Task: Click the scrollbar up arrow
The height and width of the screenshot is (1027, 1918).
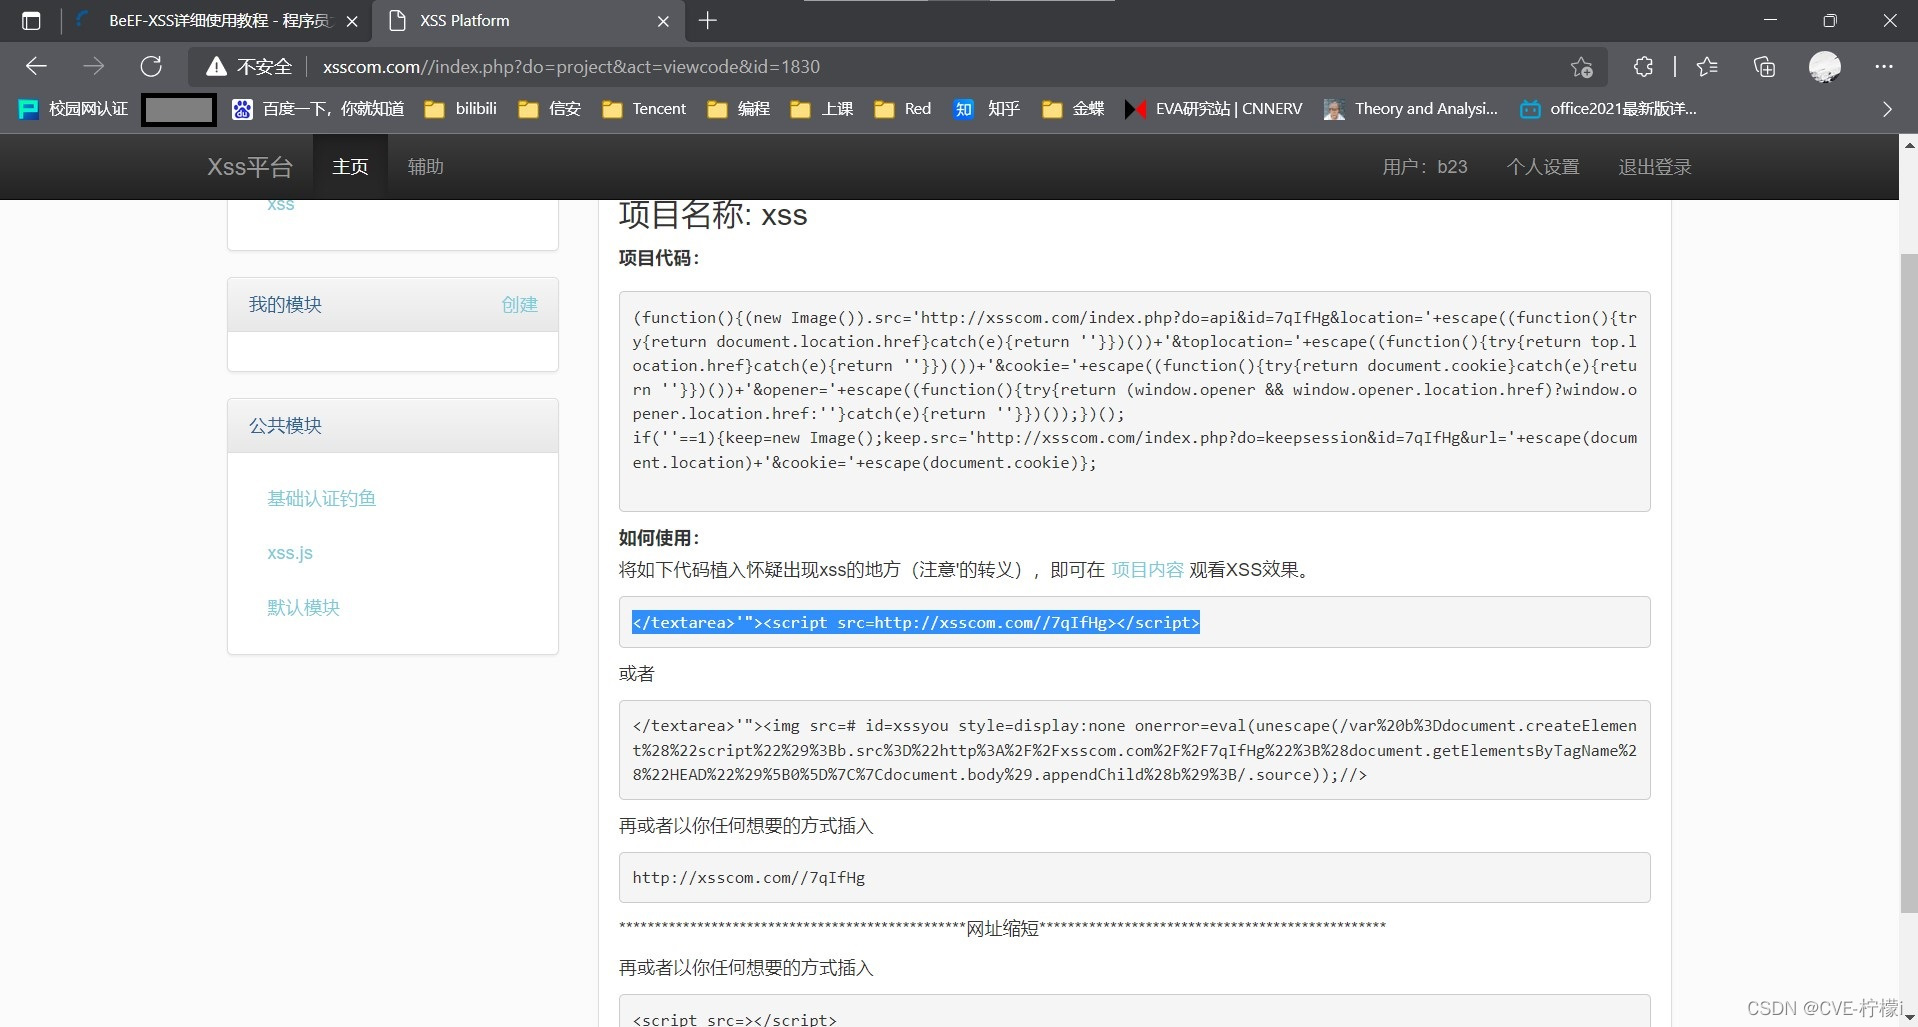Action: pos(1909,146)
